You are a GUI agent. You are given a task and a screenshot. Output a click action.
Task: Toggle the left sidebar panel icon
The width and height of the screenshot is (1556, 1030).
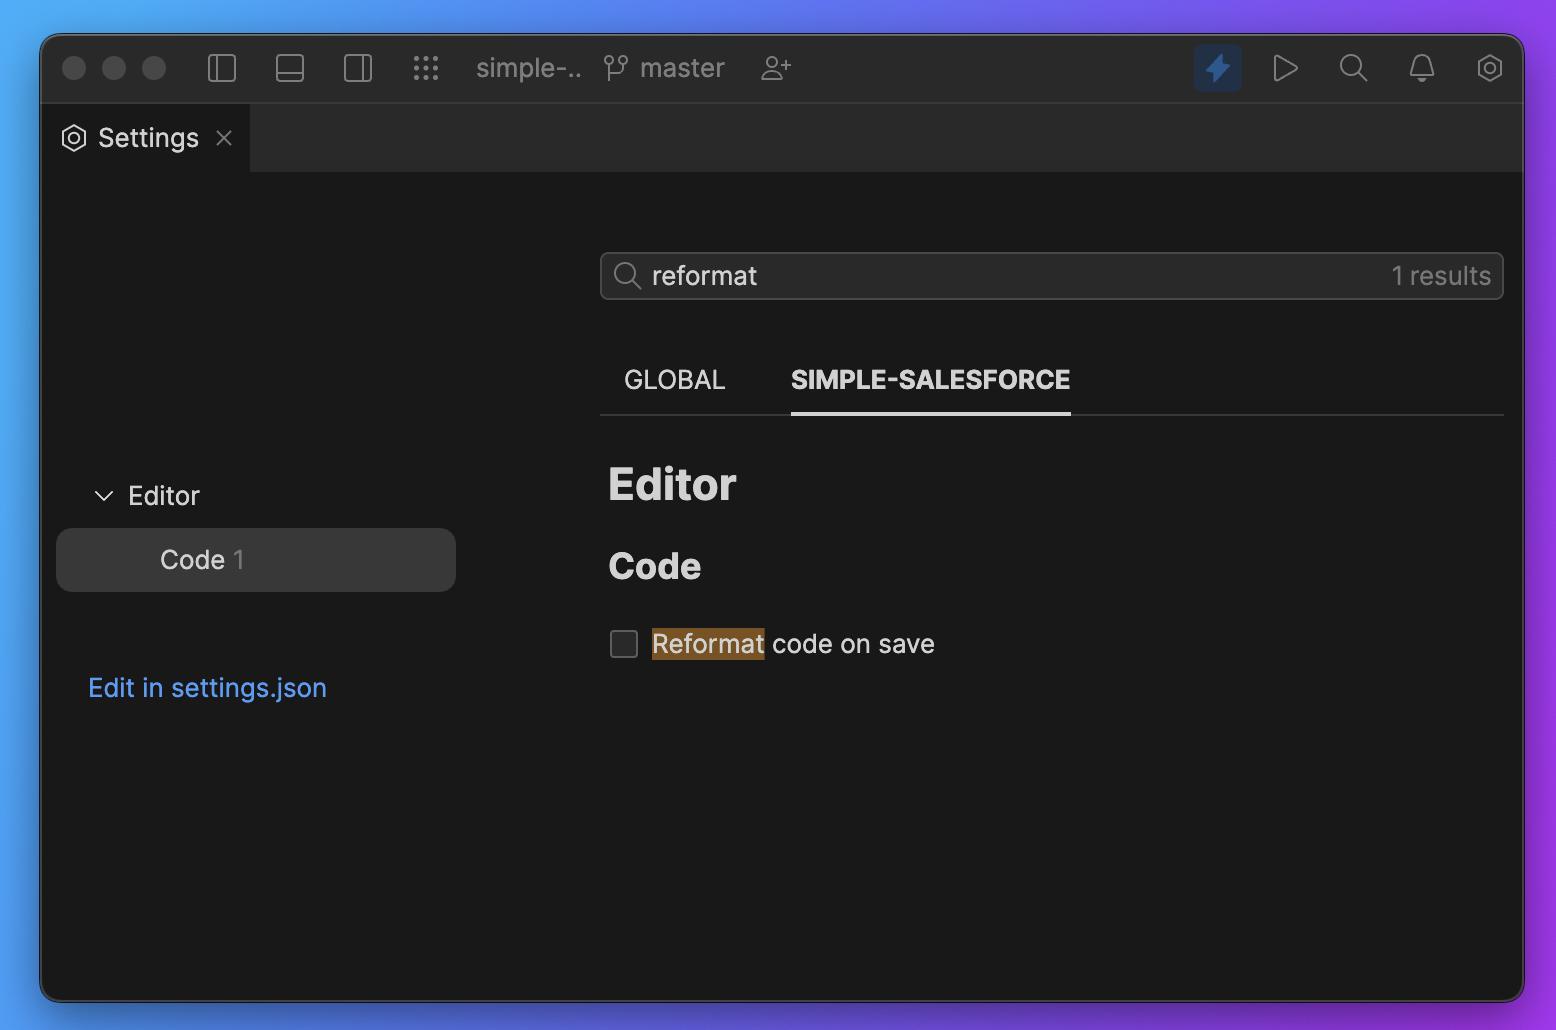[x=222, y=68]
